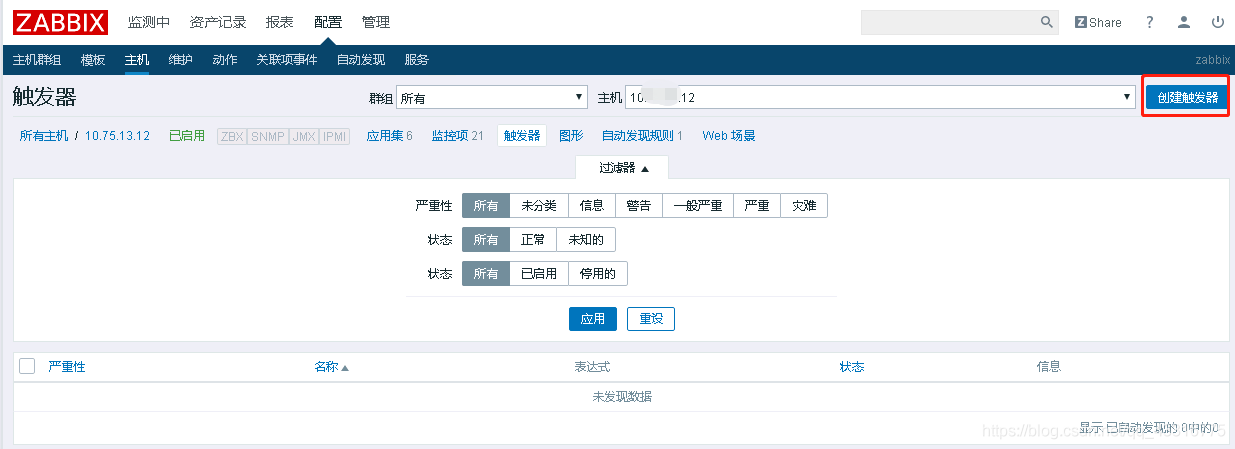1235x449 pixels.
Task: Click the Zabbix logo
Action: click(60, 22)
